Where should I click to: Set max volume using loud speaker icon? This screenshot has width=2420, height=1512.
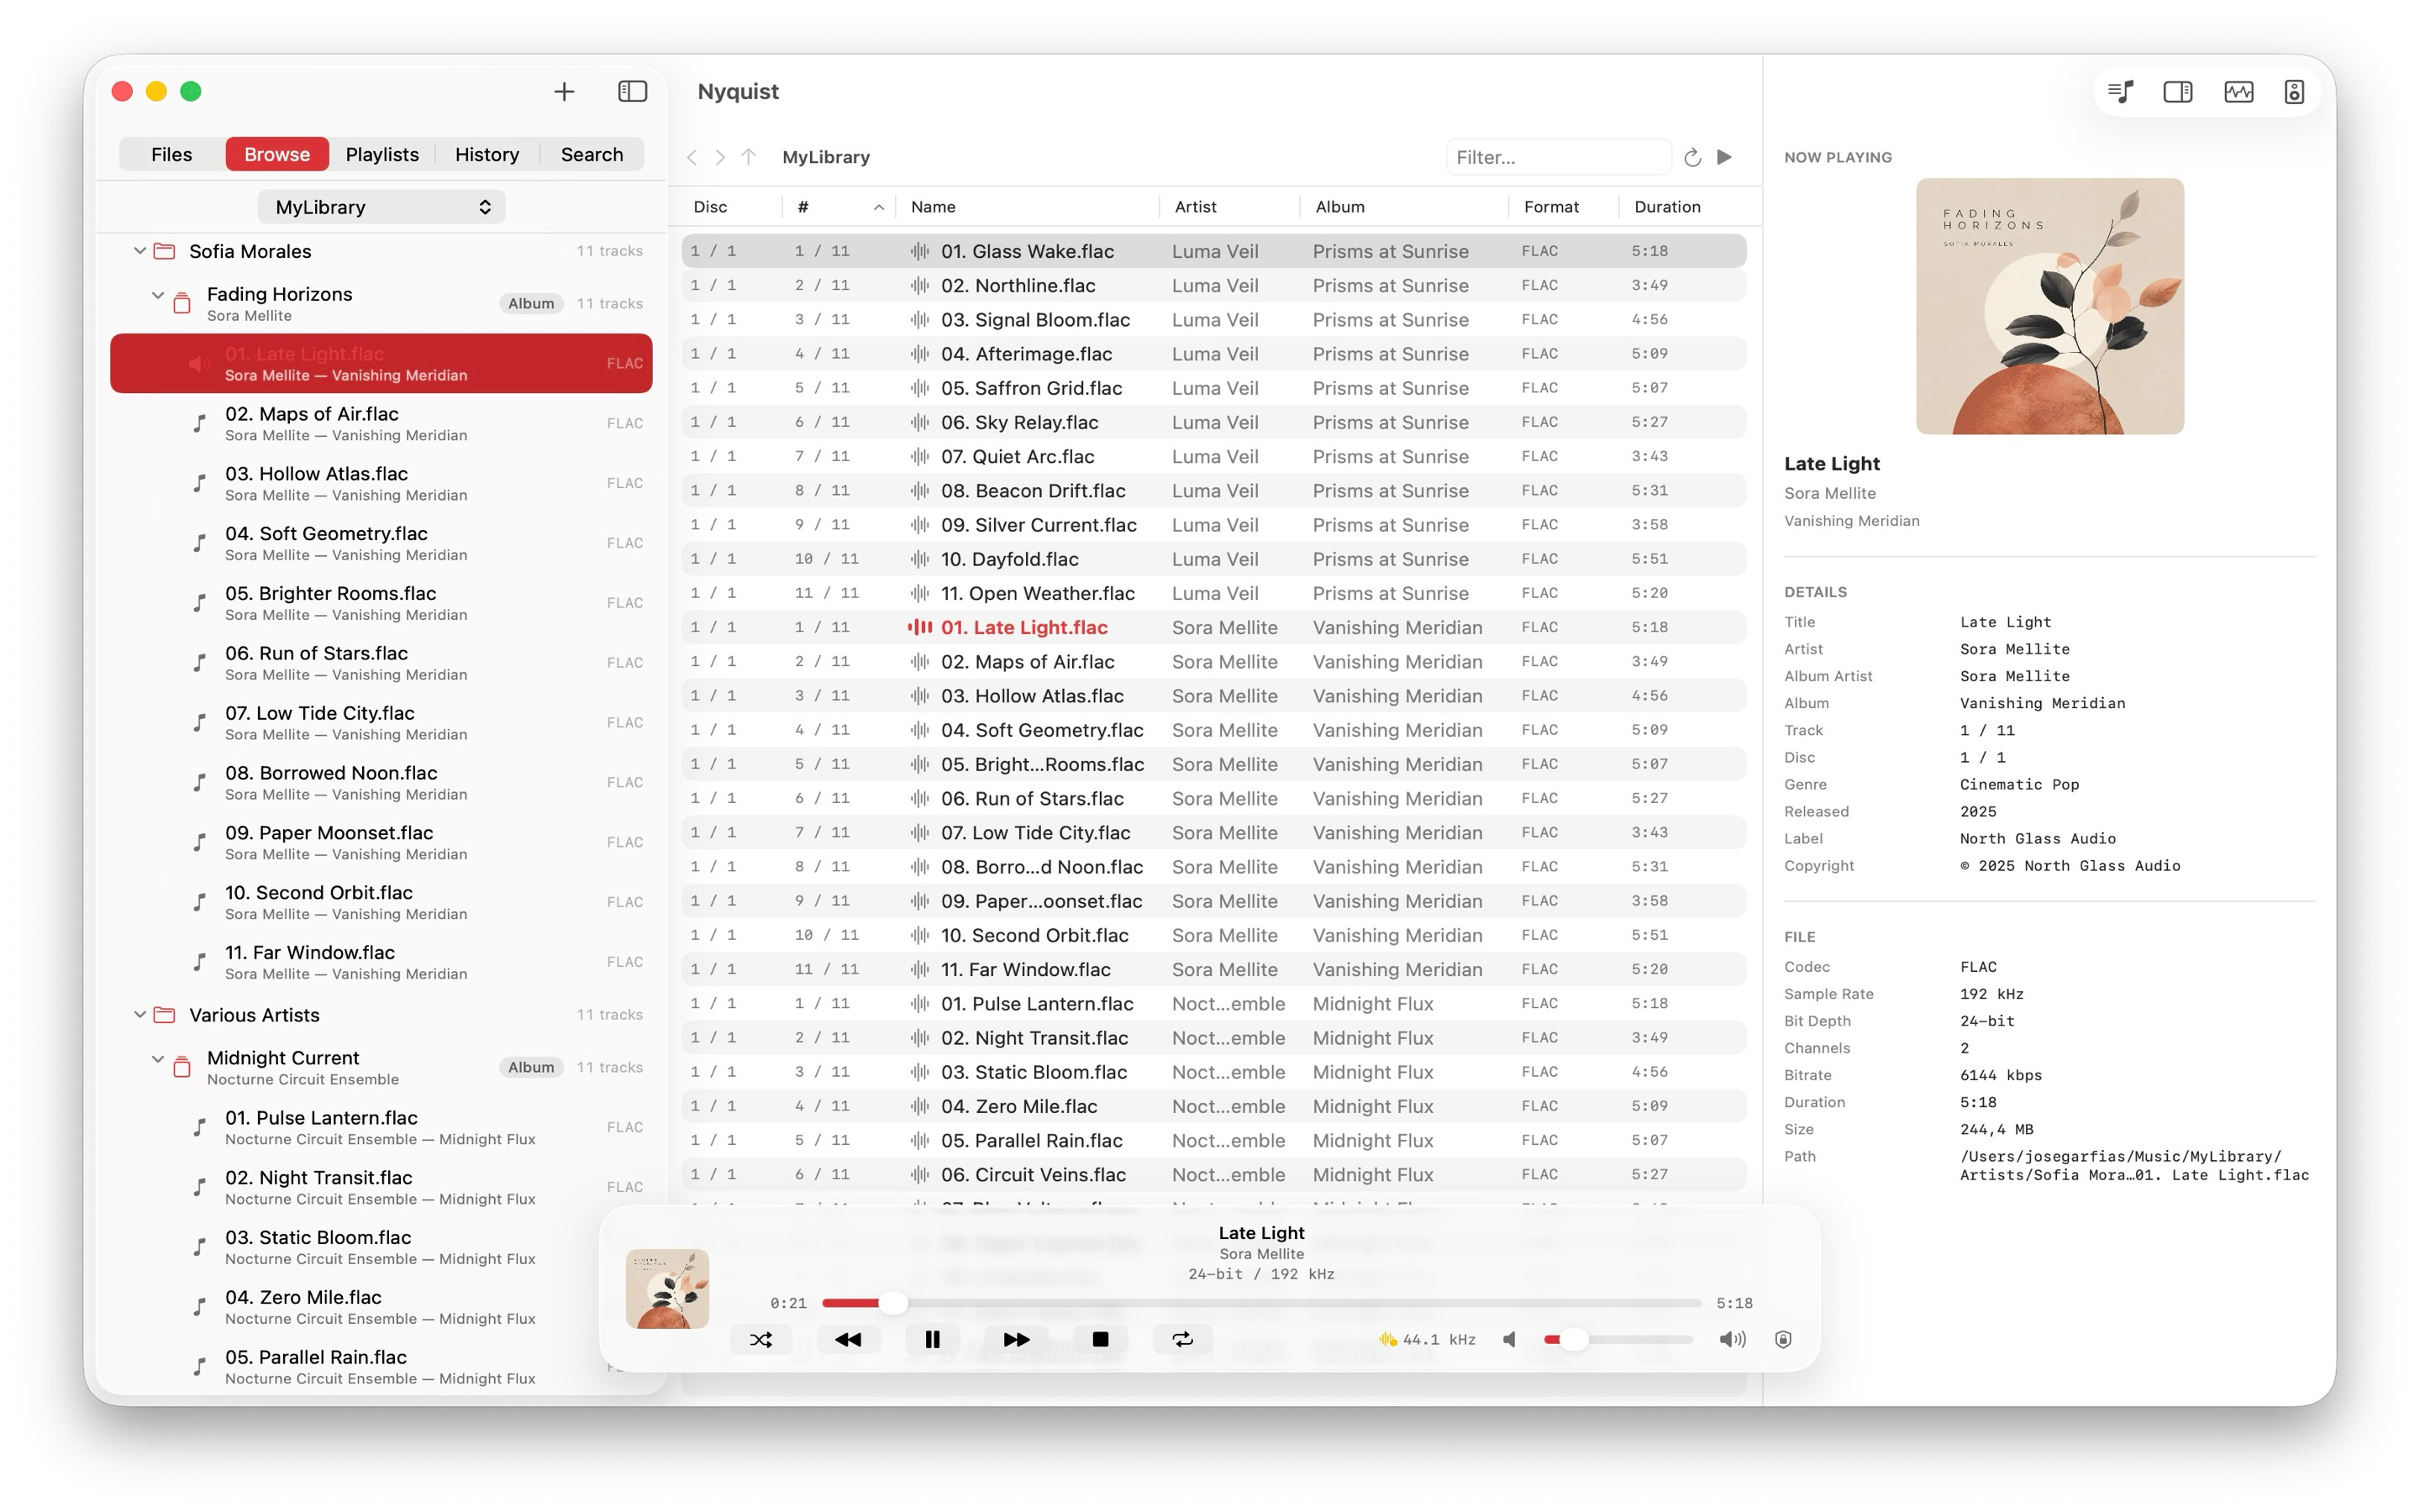pos(1732,1339)
